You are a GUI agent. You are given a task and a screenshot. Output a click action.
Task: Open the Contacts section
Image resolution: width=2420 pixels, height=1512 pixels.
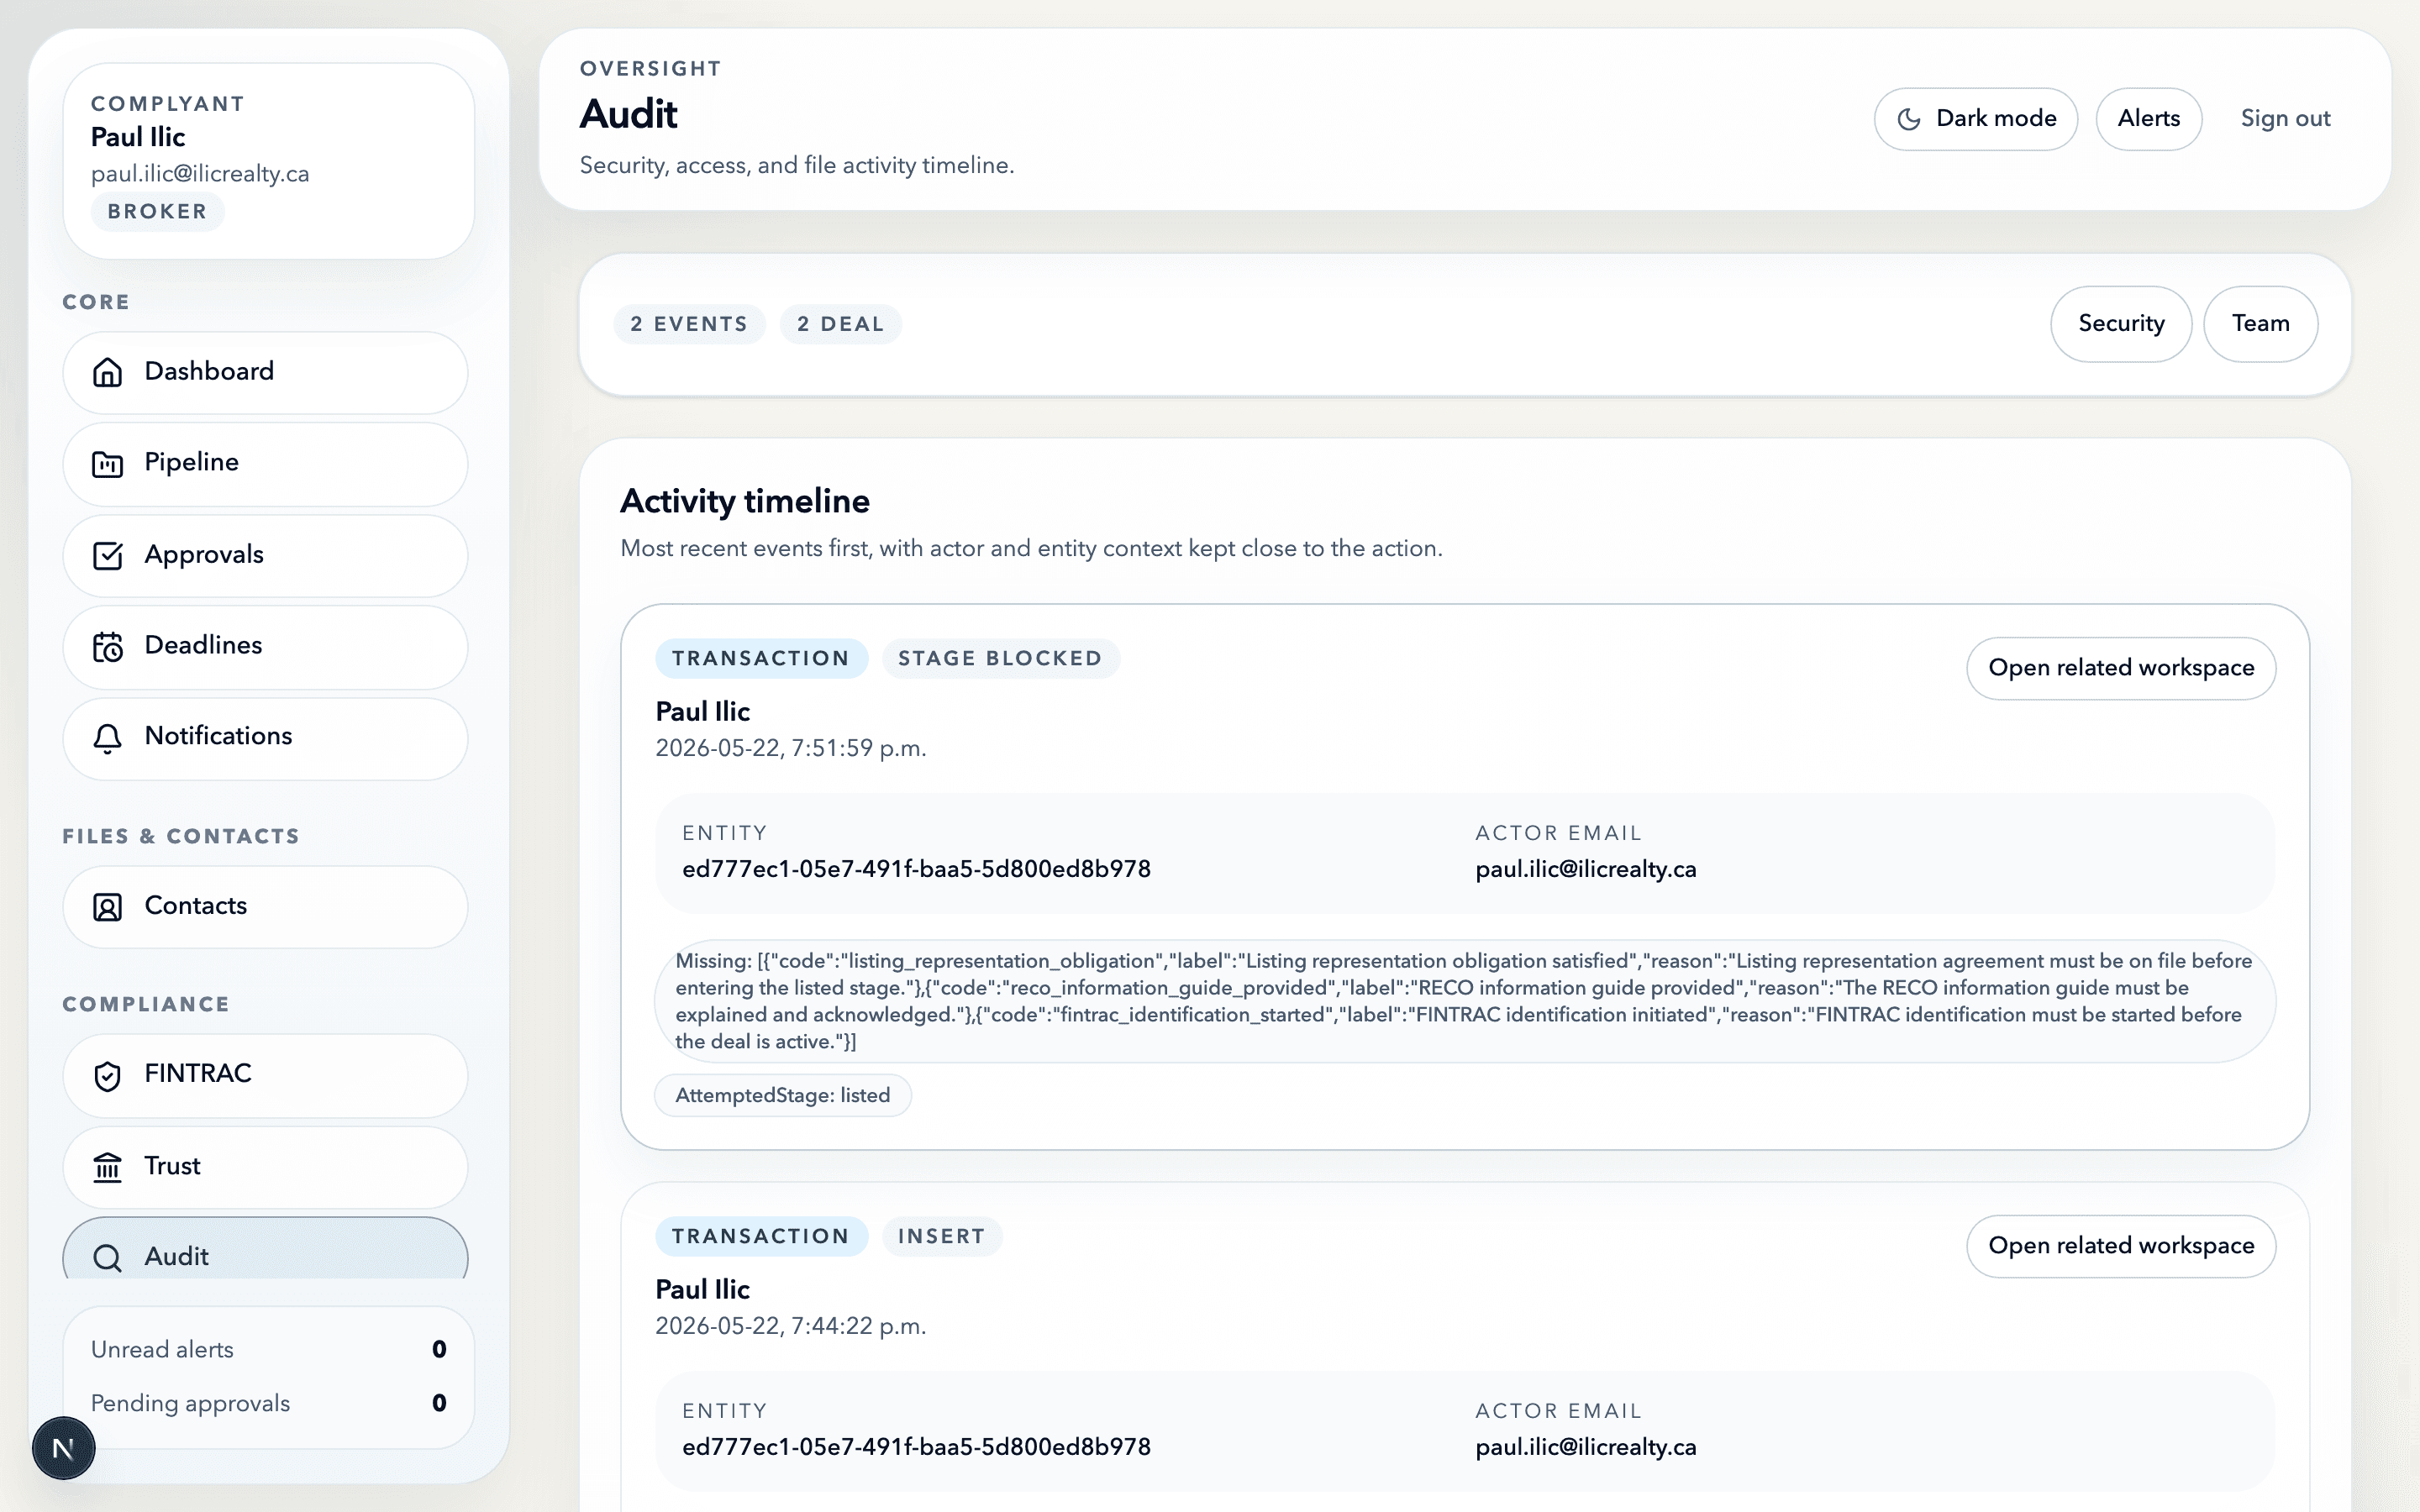point(265,907)
